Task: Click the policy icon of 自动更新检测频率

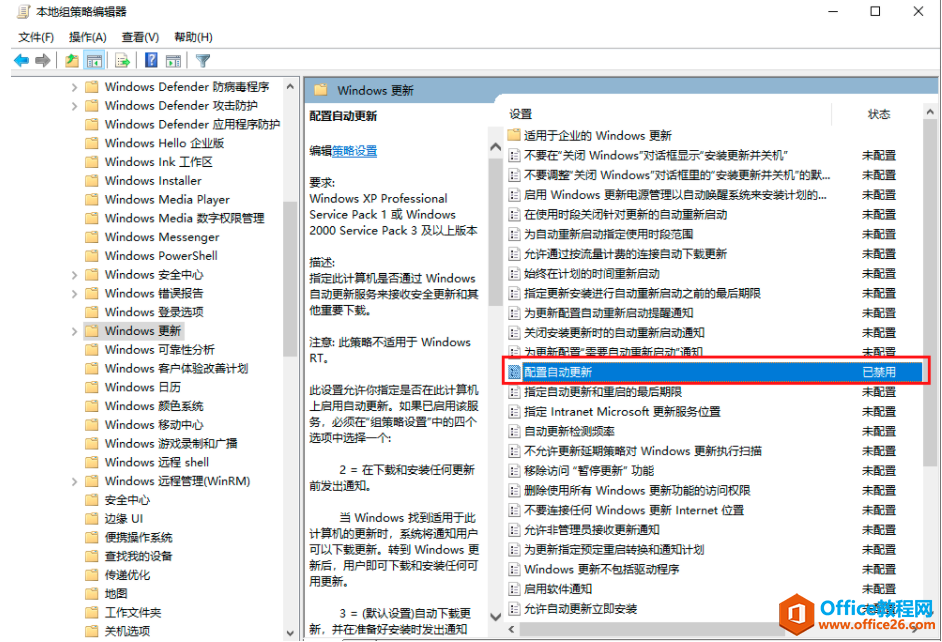Action: click(514, 431)
